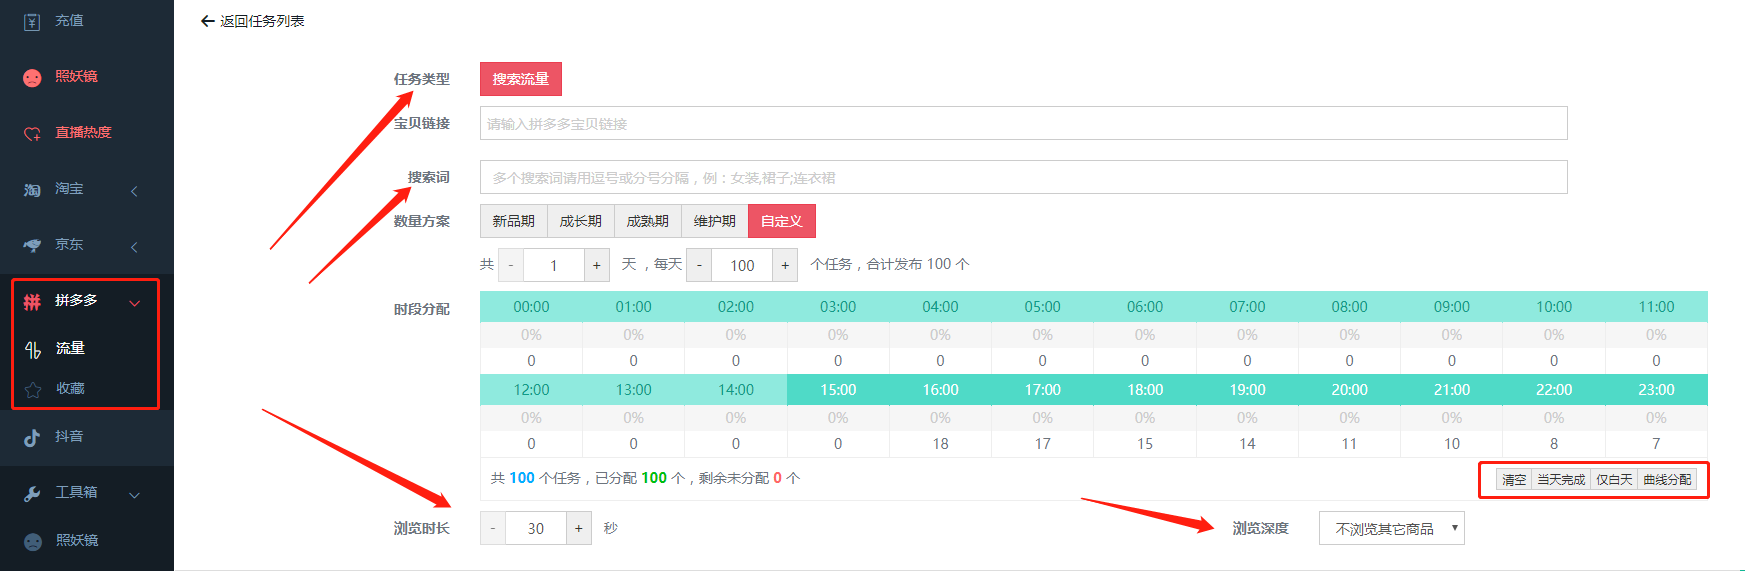Increase 浏览时长 seconds with plus button
The image size is (1745, 571).
578,528
